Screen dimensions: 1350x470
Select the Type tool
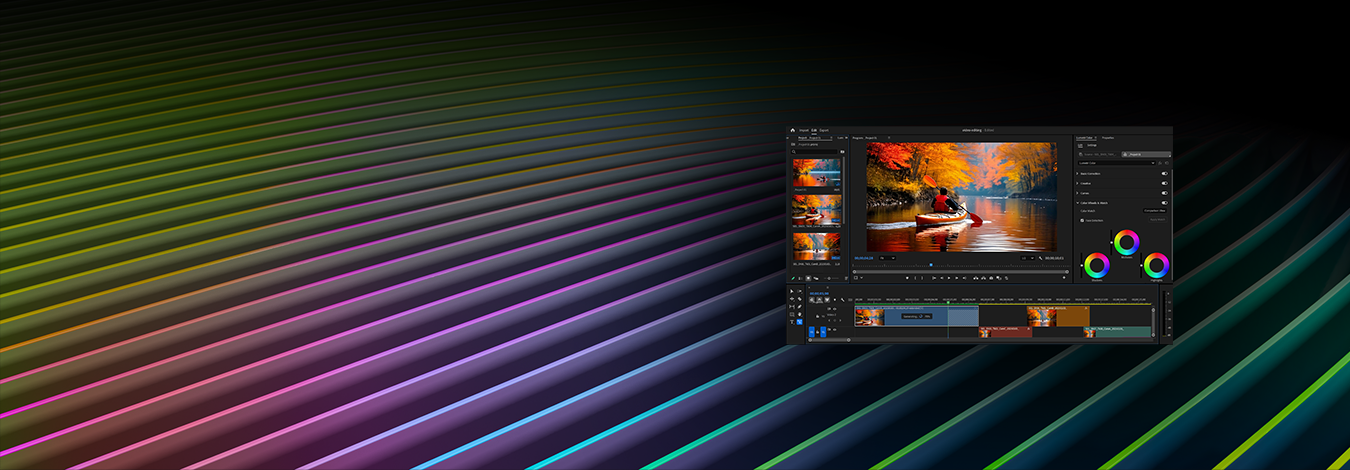pyautogui.click(x=792, y=322)
